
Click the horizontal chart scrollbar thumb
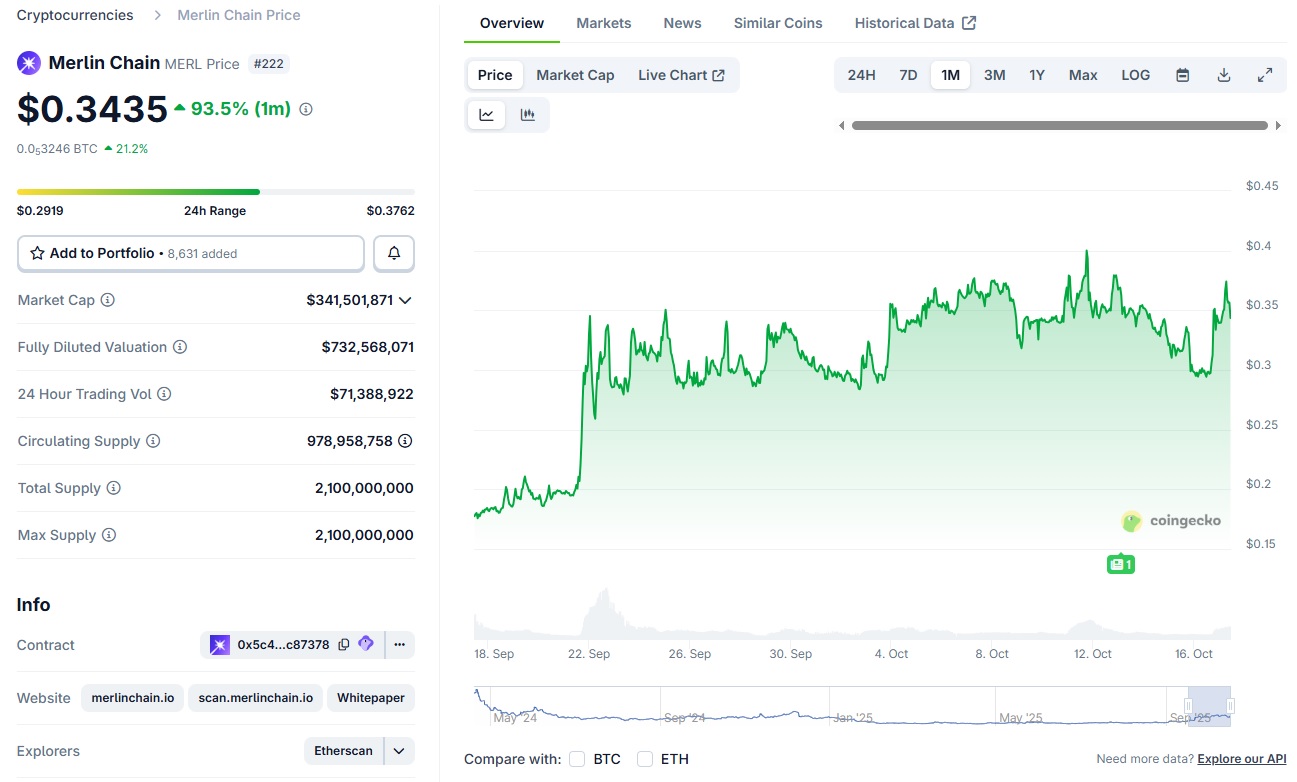[1060, 126]
